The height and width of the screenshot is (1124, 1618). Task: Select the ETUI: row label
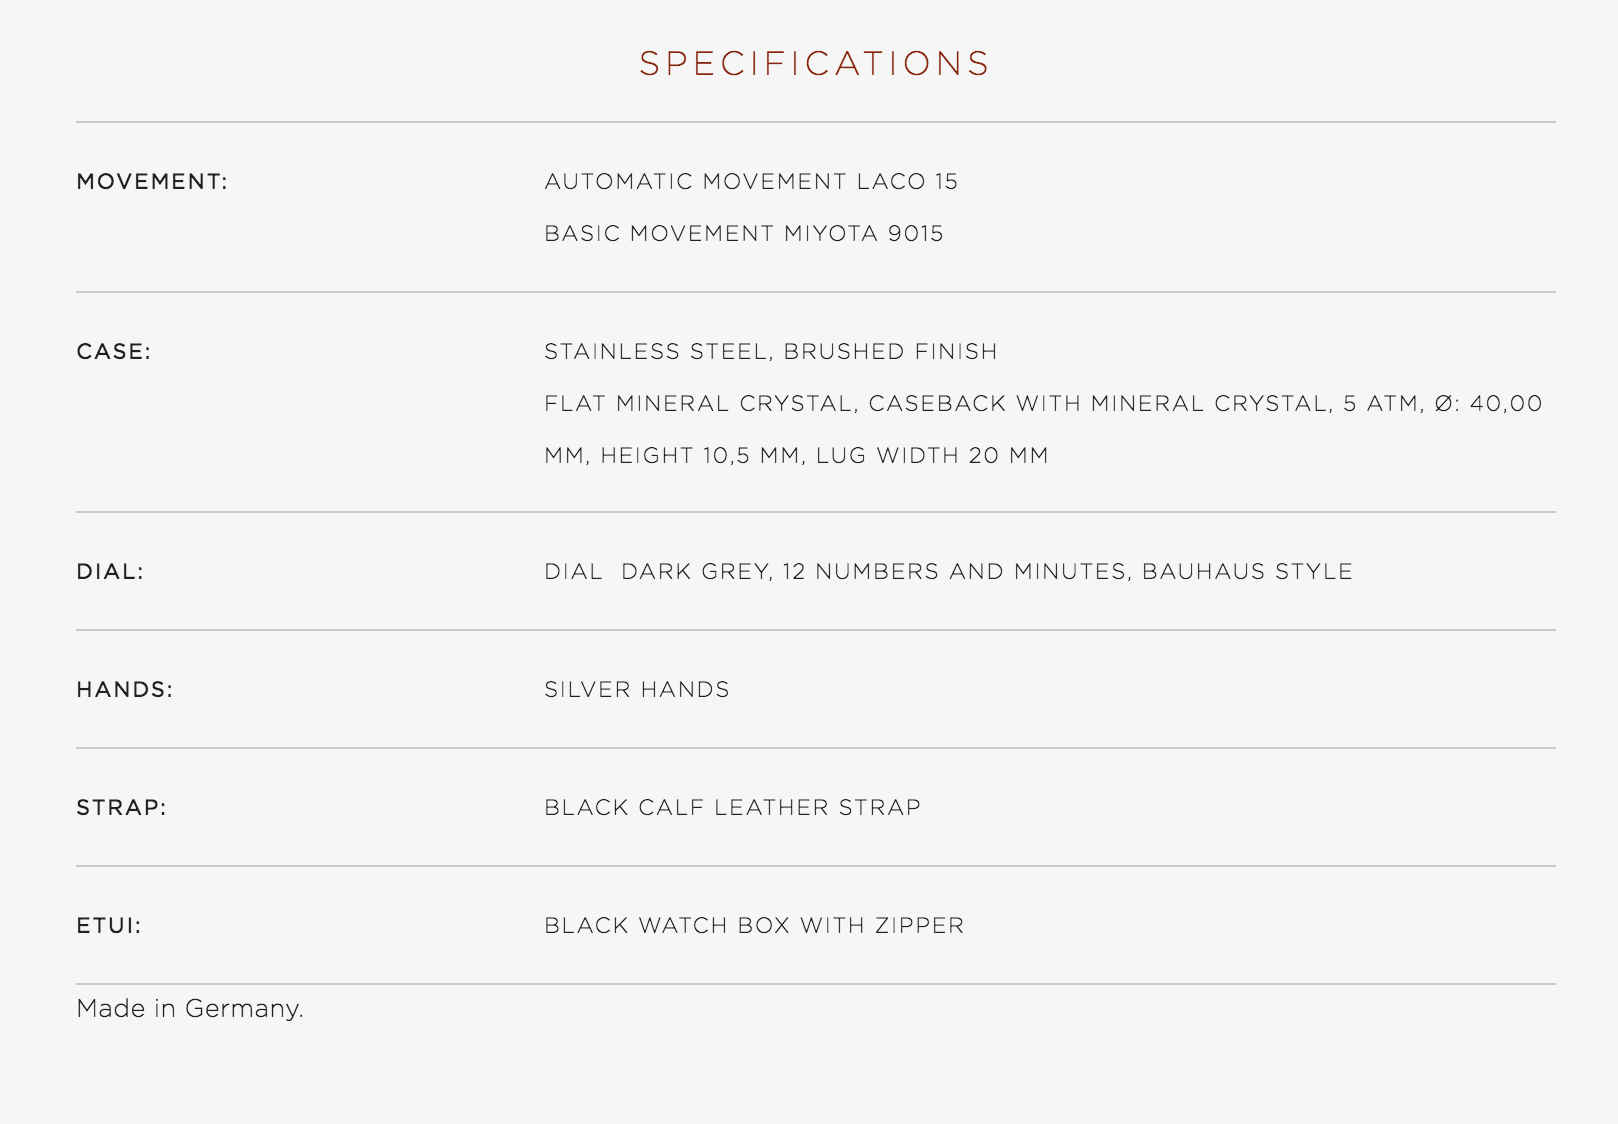[109, 926]
